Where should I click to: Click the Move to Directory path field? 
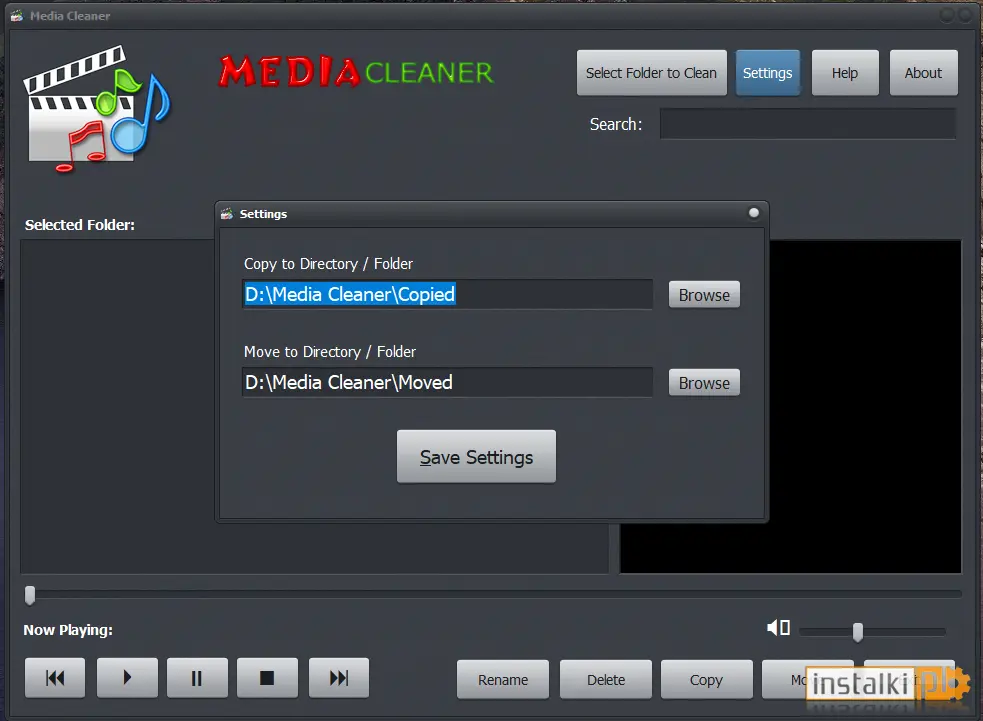[x=447, y=382]
